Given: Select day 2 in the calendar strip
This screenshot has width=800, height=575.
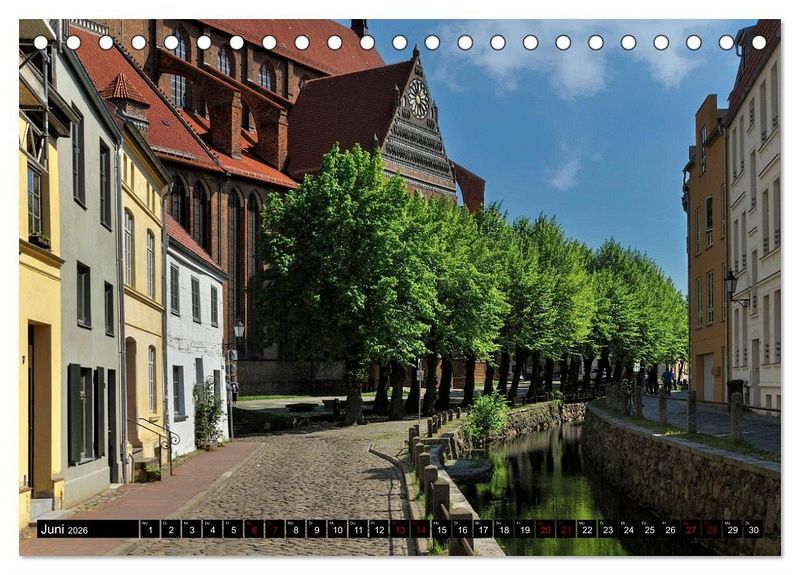Looking at the screenshot, I should (170, 529).
